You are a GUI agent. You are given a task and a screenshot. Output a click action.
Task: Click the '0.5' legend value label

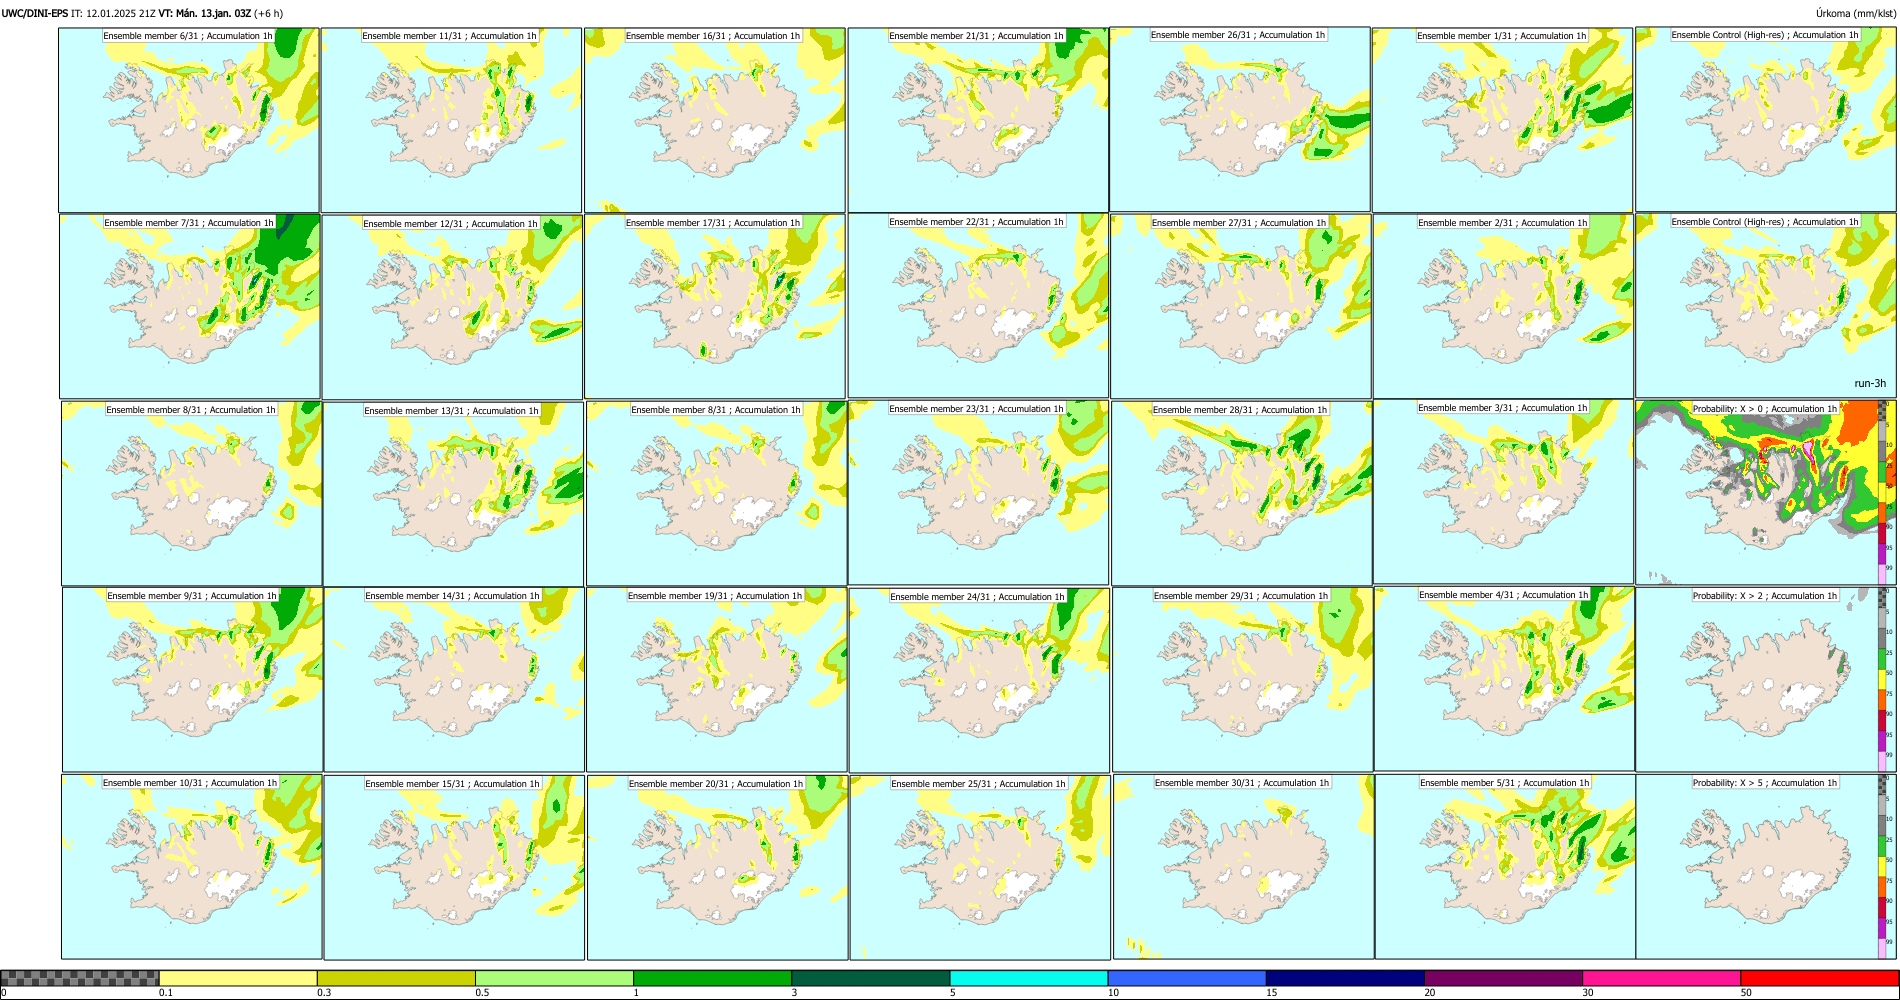point(481,993)
